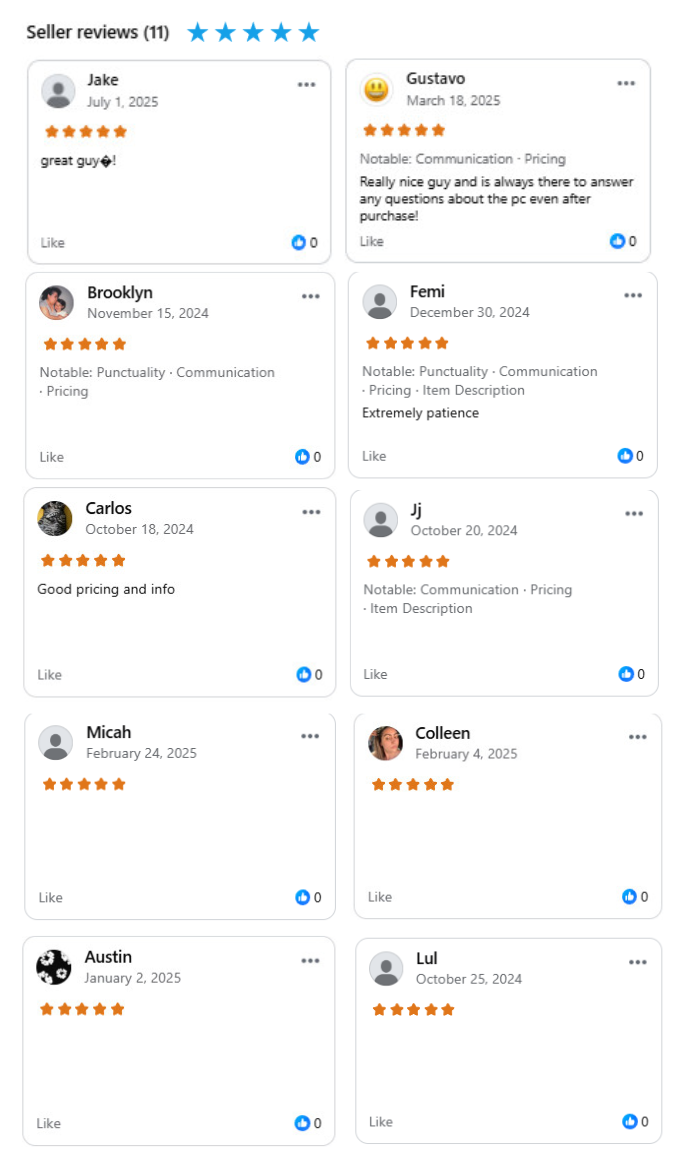The image size is (686, 1162).
Task: Click thumbs-up icon on Brooklyn's review
Action: coord(302,456)
